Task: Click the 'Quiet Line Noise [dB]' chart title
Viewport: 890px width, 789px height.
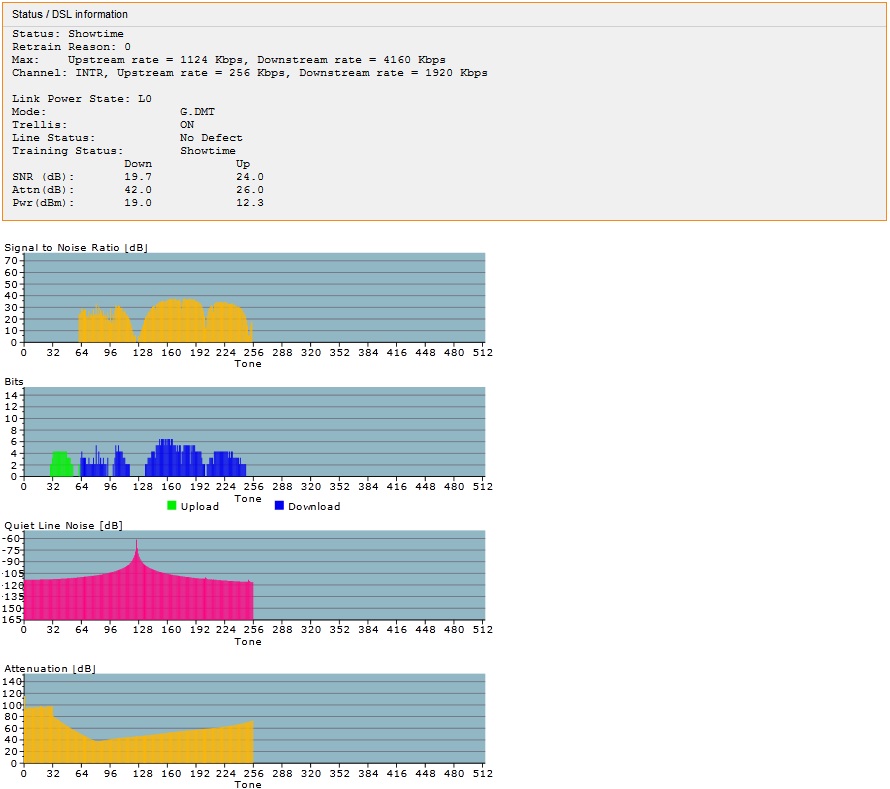Action: 63,525
